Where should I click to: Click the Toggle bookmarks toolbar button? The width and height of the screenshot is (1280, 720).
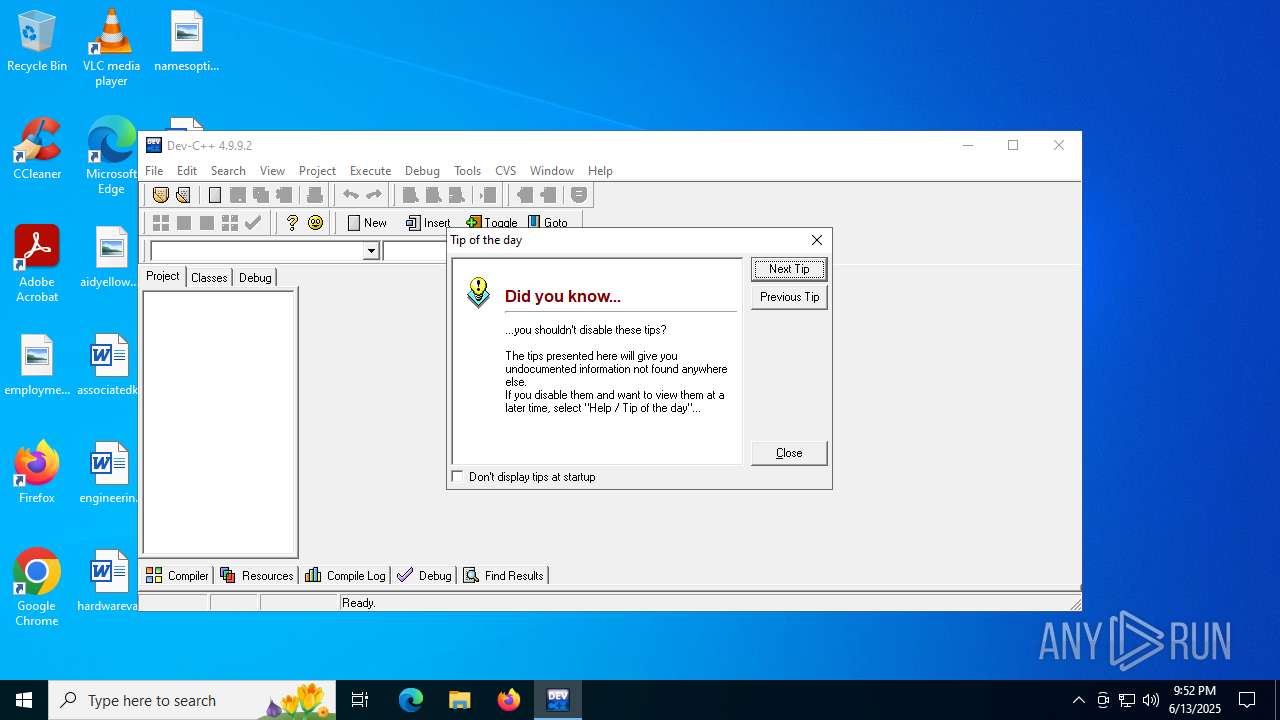(491, 223)
